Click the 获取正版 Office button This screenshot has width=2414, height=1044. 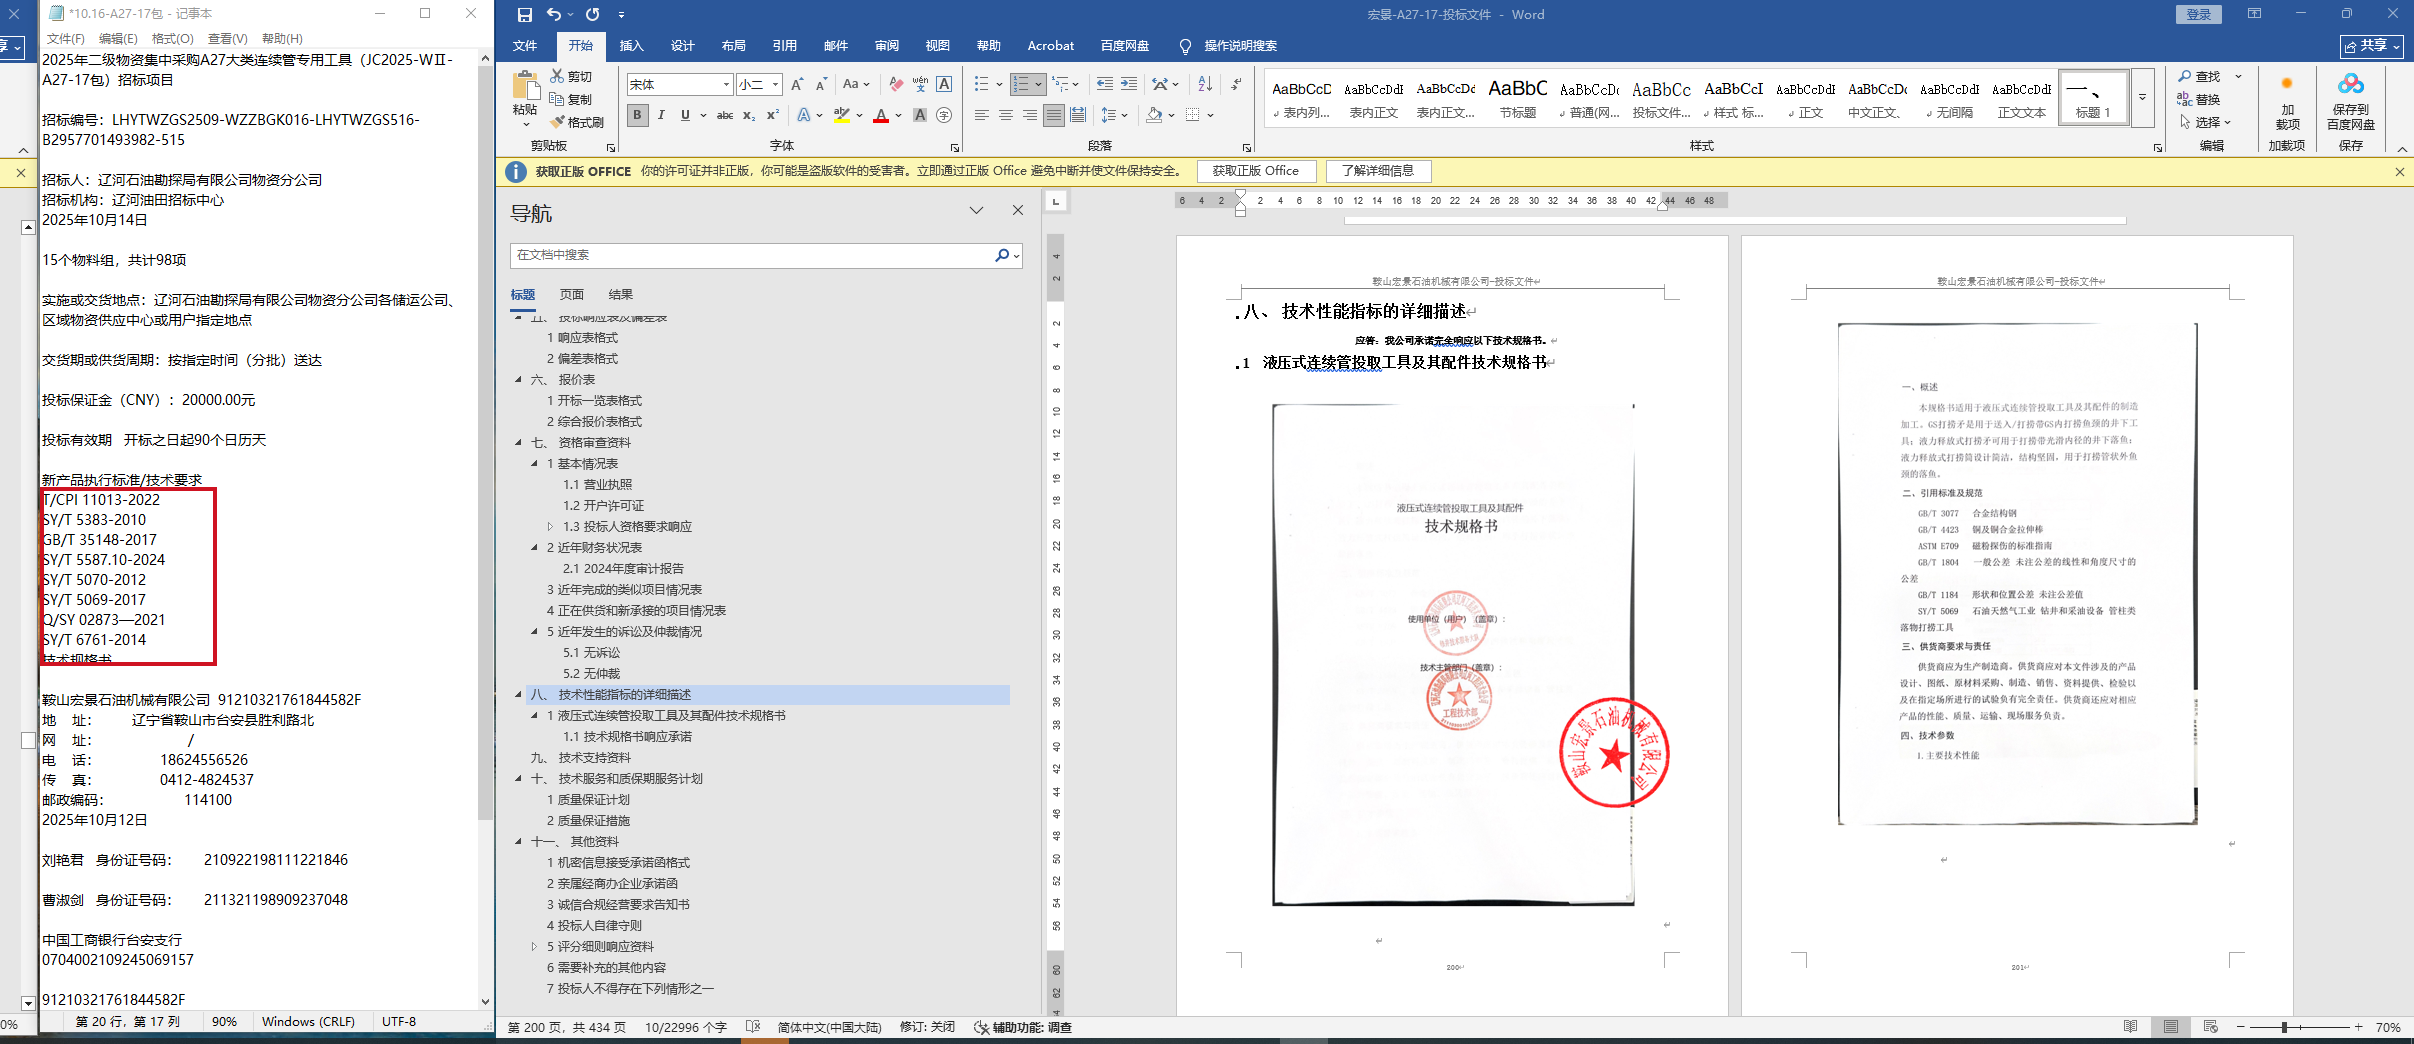(x=1256, y=171)
